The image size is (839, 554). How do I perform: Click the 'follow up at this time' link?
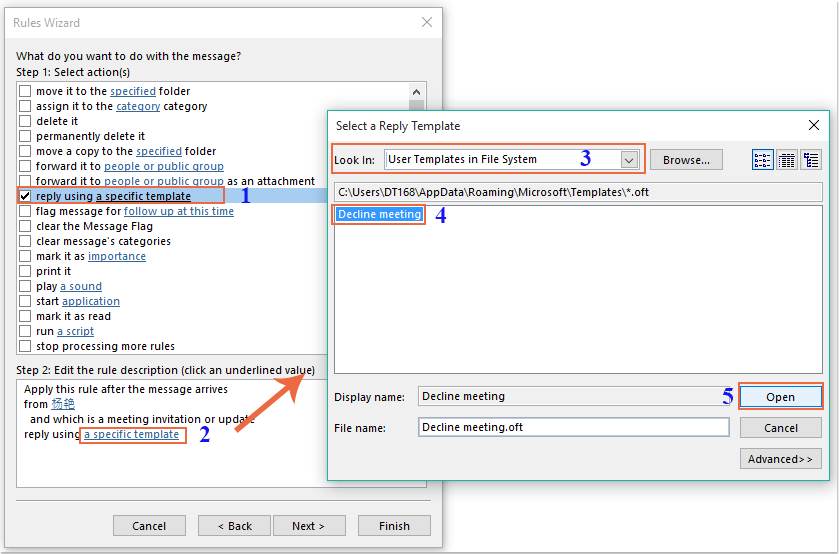coord(179,212)
